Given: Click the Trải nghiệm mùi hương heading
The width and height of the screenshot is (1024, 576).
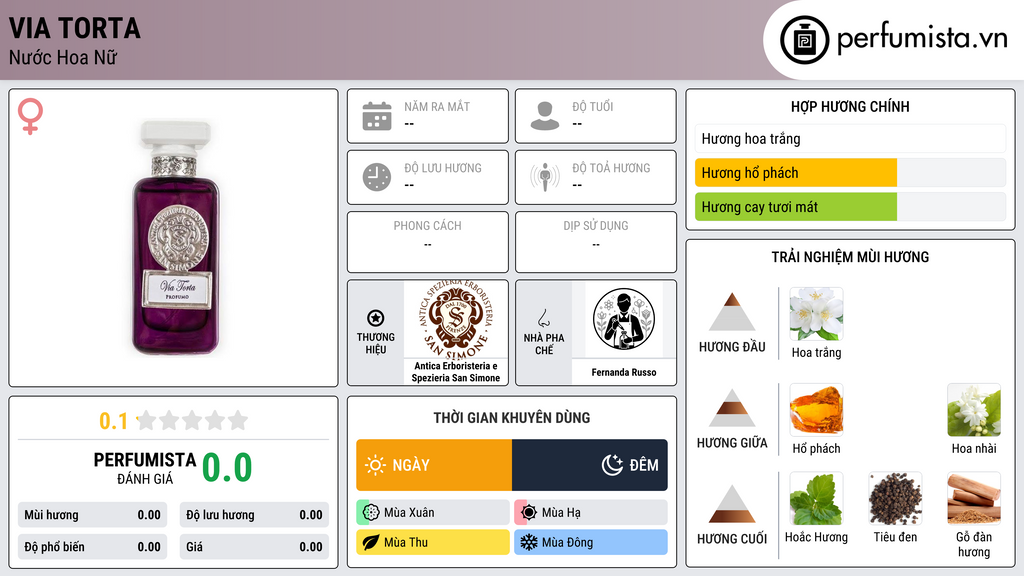Looking at the screenshot, I should [x=850, y=257].
